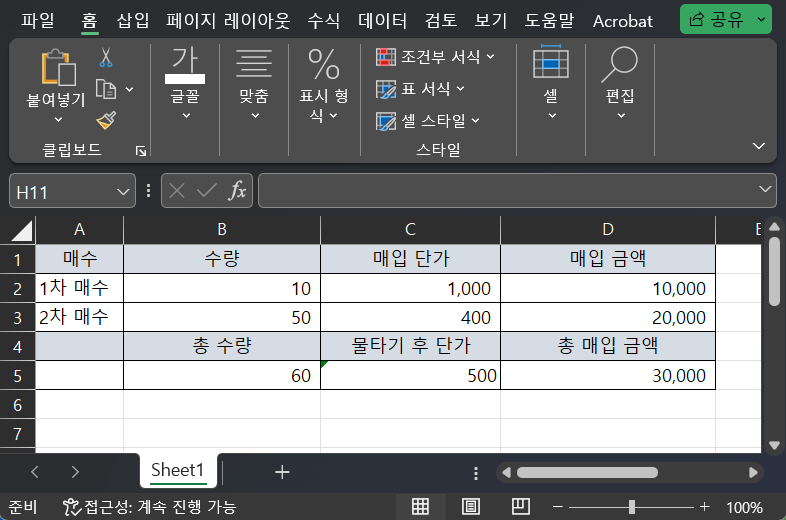Click the Select All corner triangle
786x520 pixels.
[22, 231]
